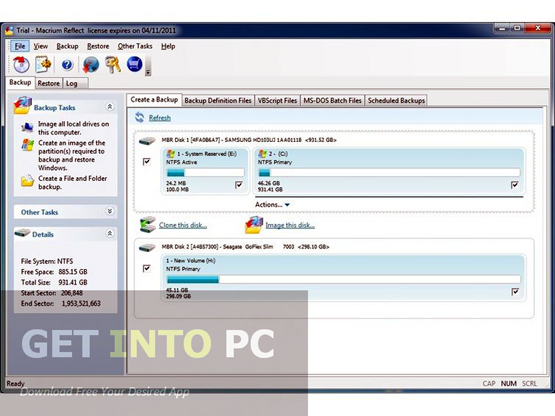555x416 pixels.
Task: Click the Free Space 885.15 GB value
Action: pos(73,272)
